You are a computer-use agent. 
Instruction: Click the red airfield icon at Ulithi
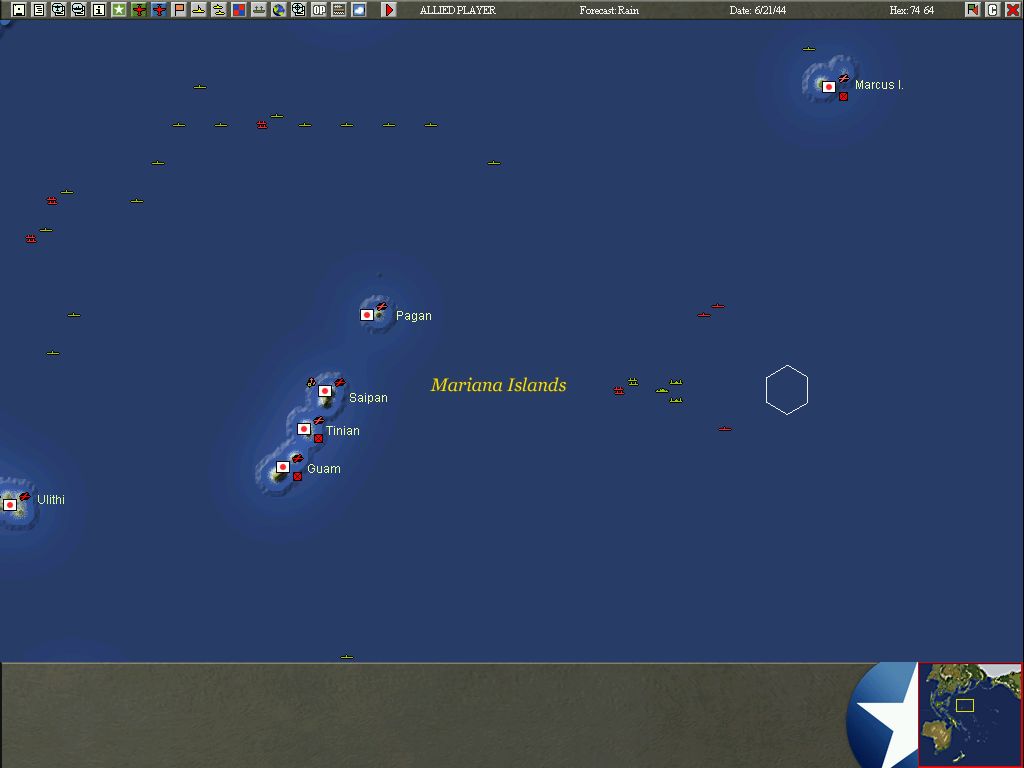(25, 497)
